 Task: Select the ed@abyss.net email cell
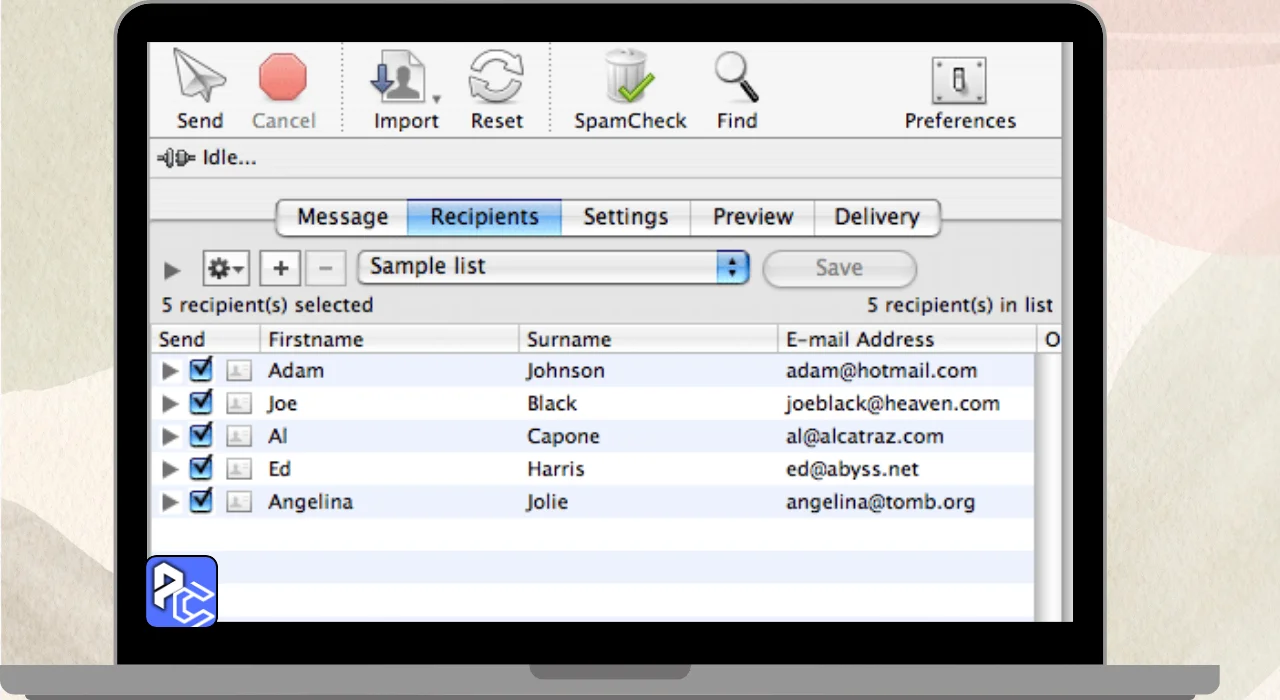click(852, 469)
